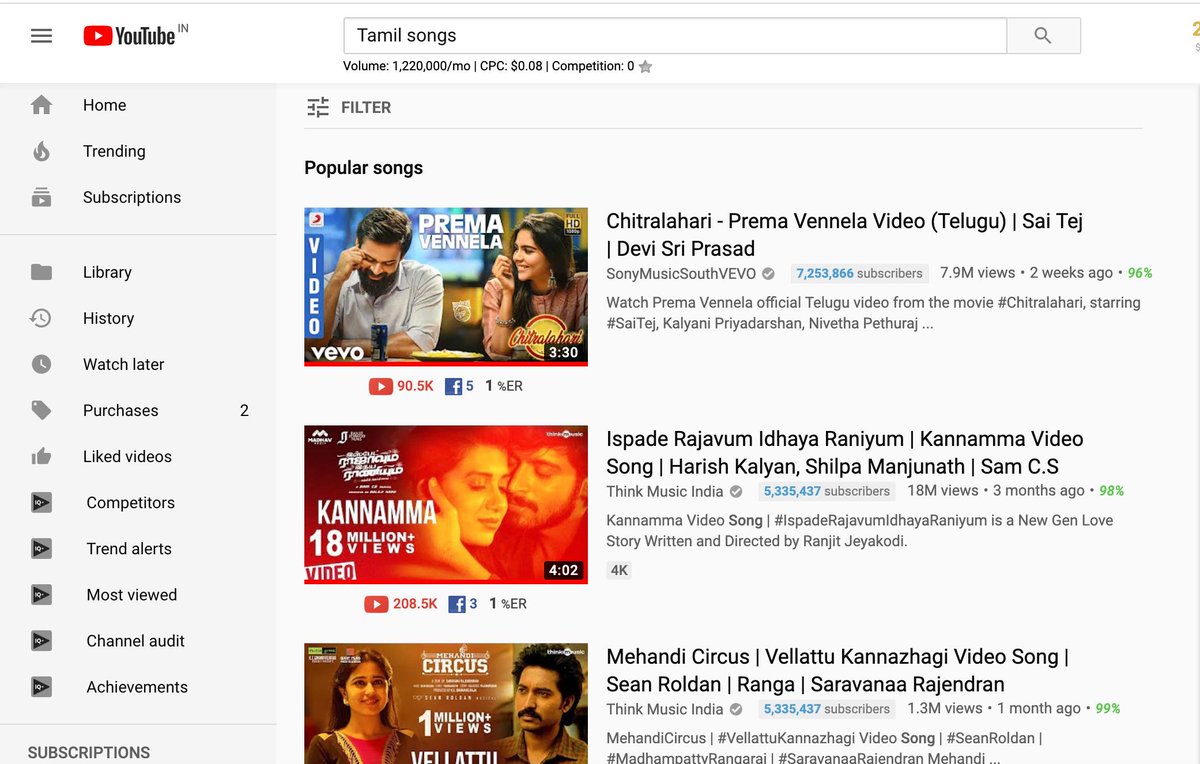Click the Most viewed extension icon
This screenshot has width=1200, height=764.
coord(41,595)
